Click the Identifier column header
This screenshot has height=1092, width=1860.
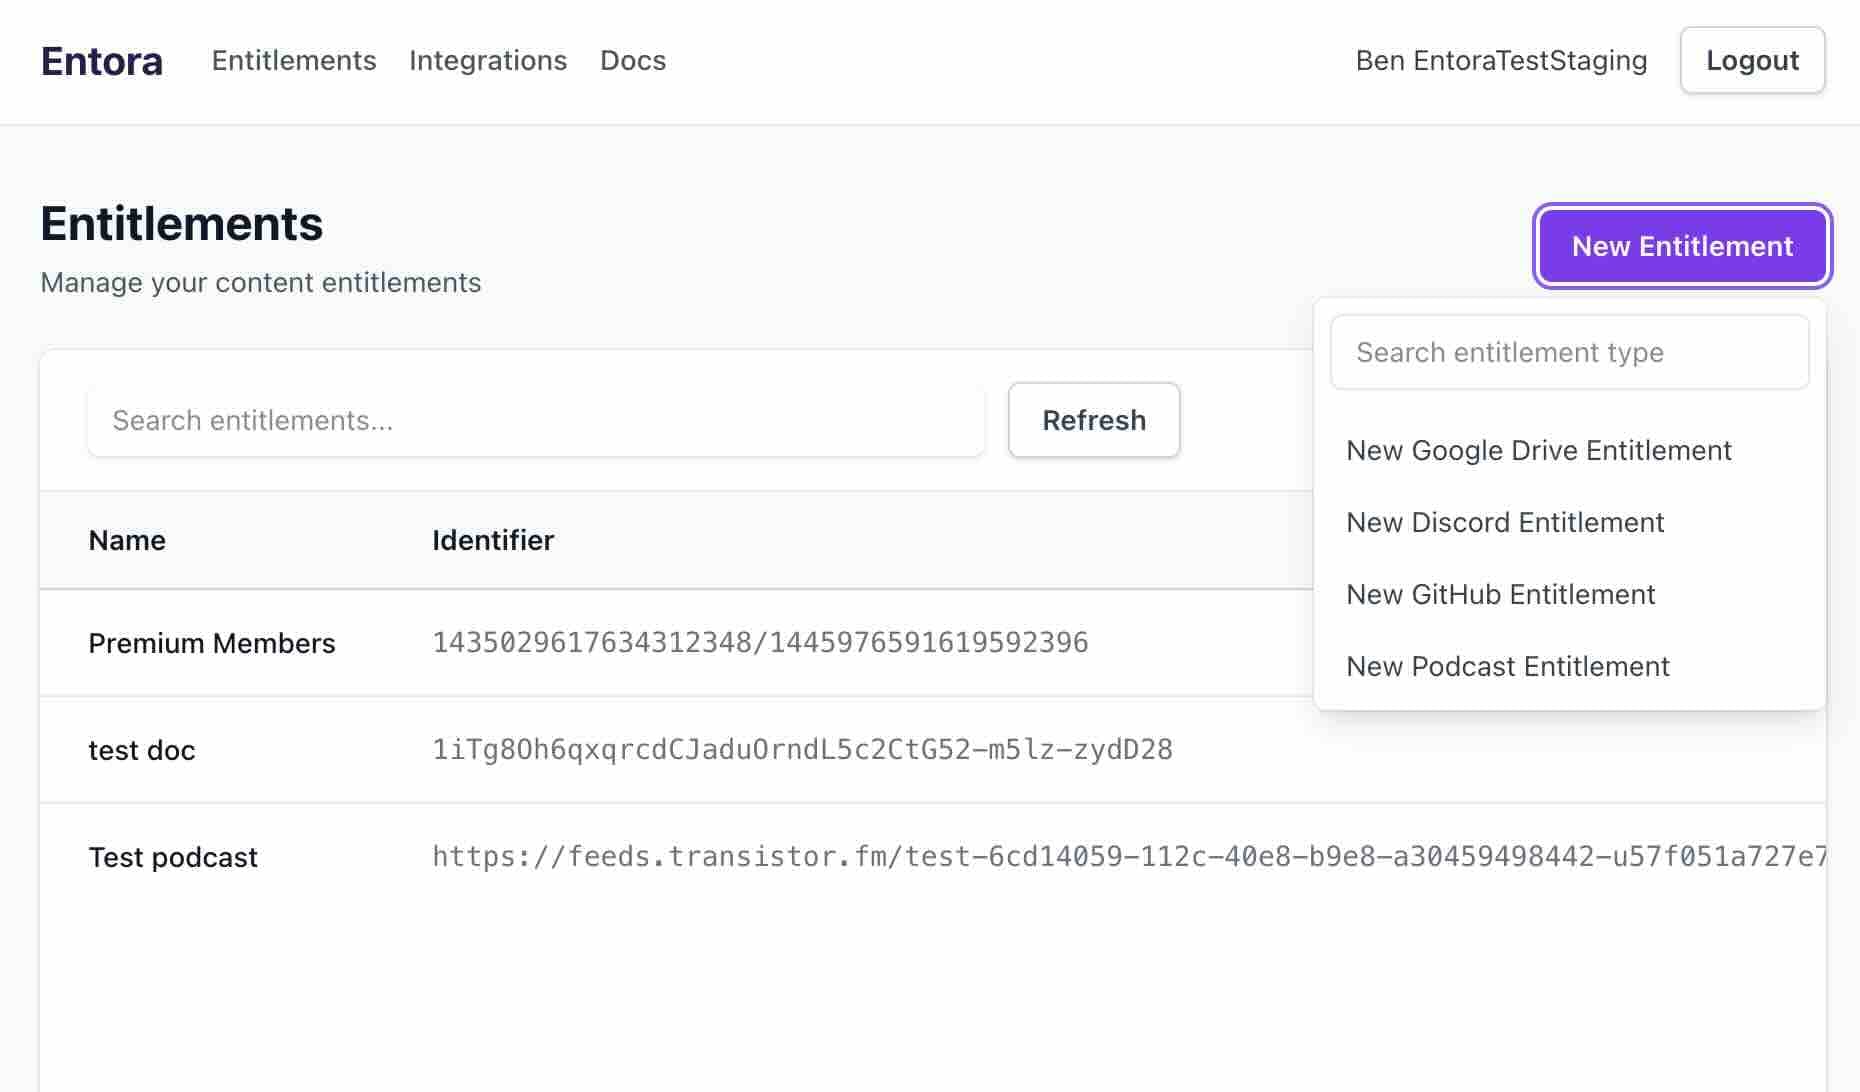click(x=493, y=540)
